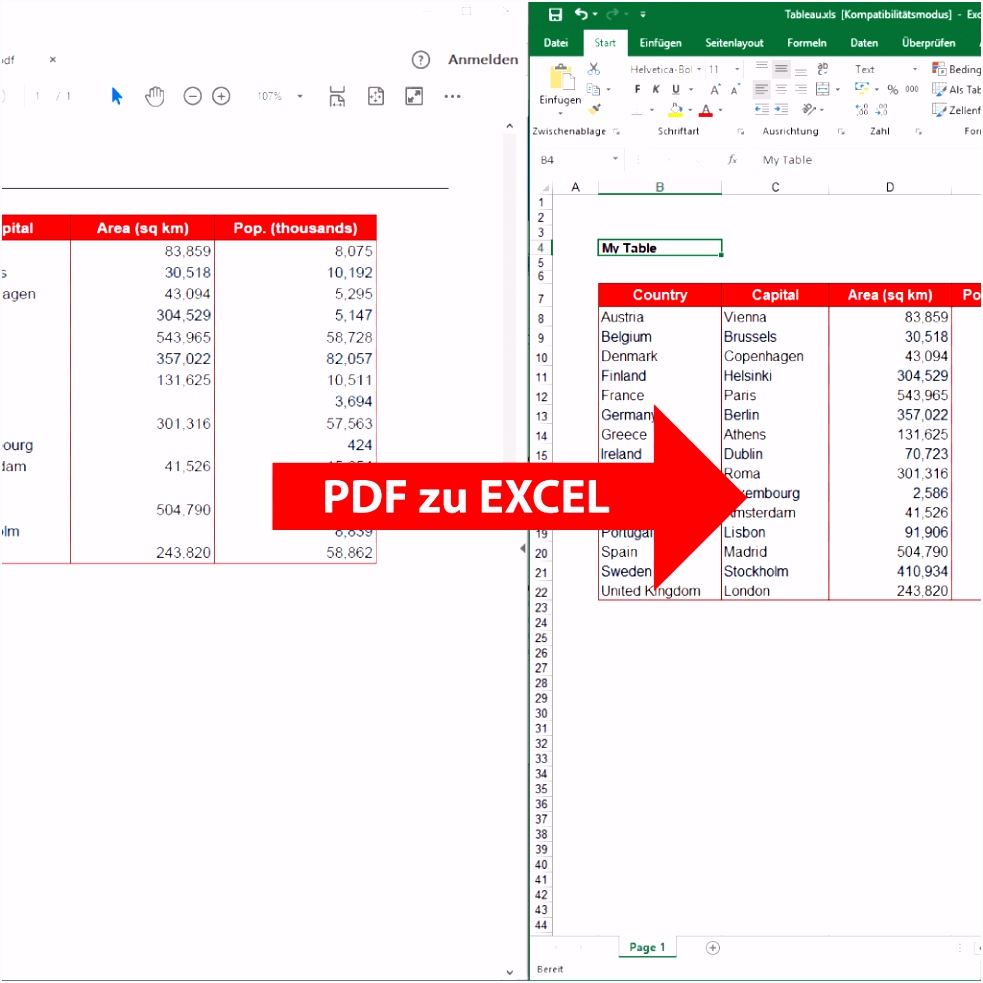Open the Datei tab
Viewport: 983px width, 983px height.
coord(555,43)
